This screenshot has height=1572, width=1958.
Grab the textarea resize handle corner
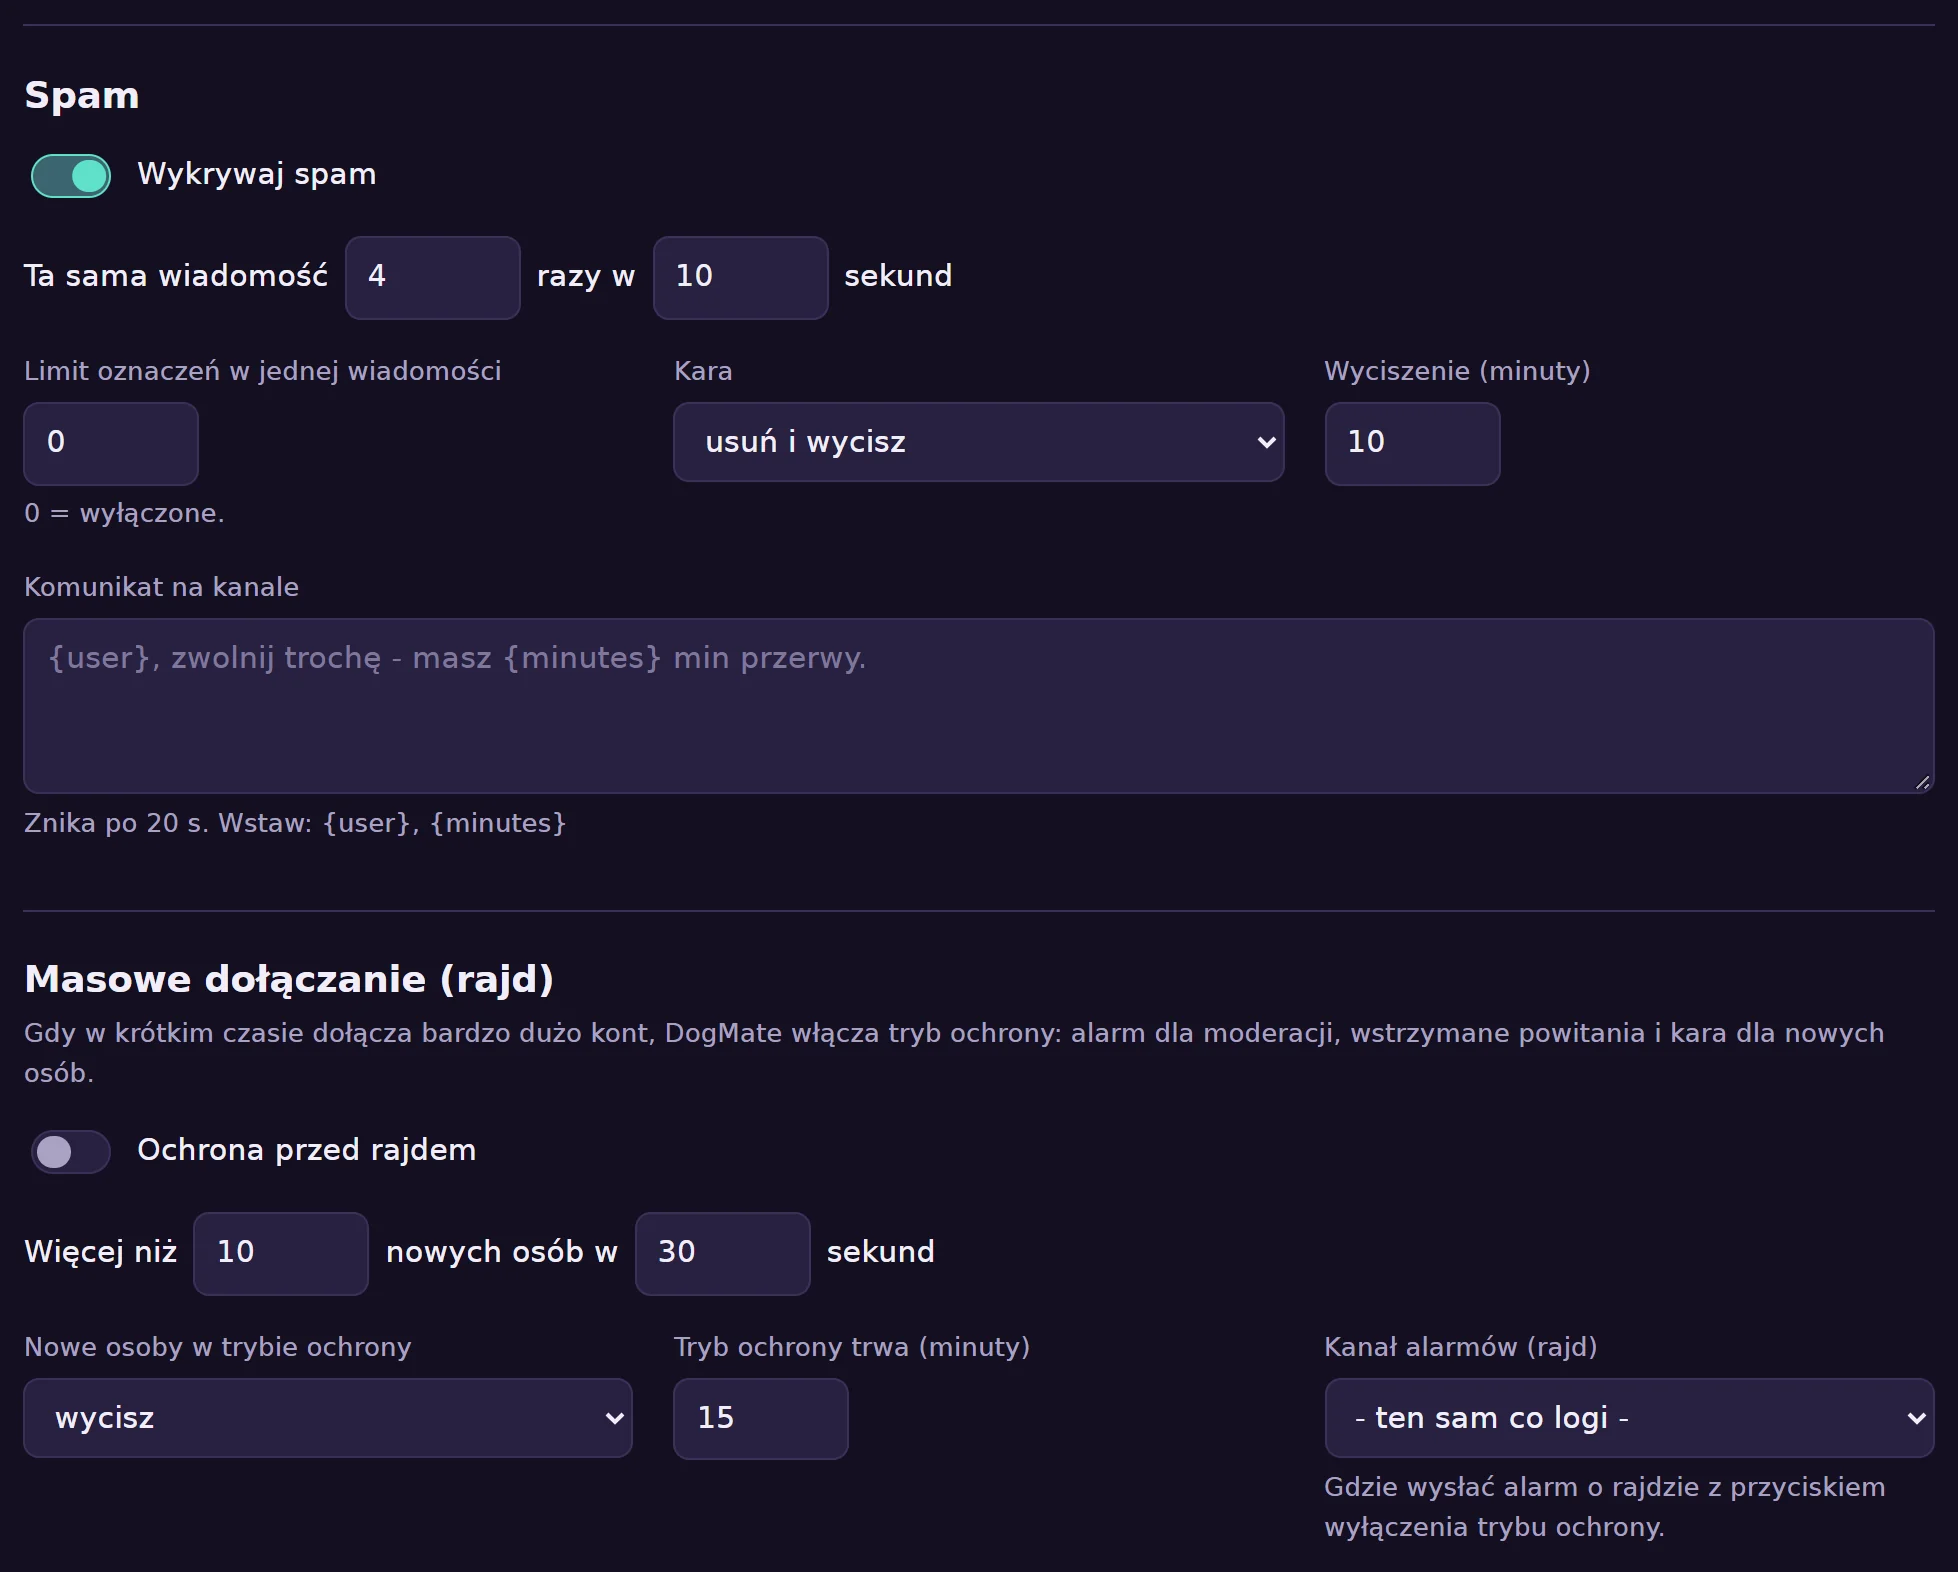(x=1922, y=782)
